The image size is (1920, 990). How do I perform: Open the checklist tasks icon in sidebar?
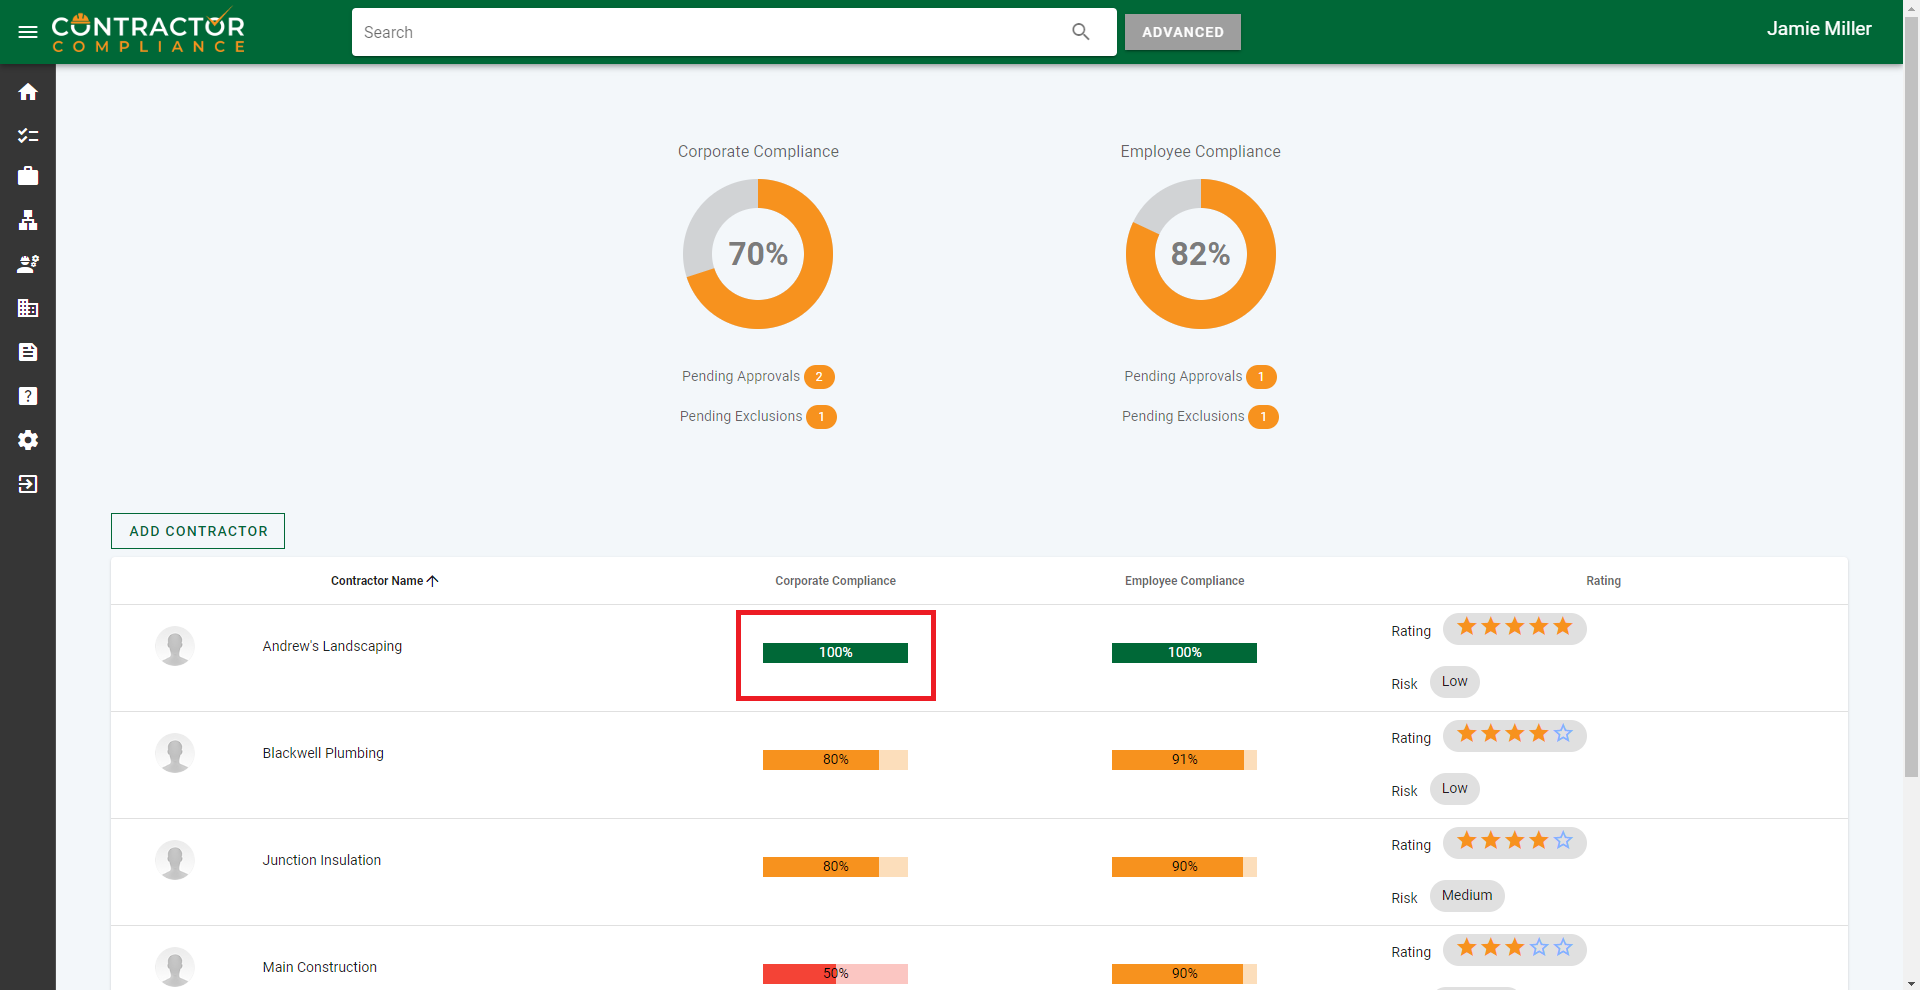28,135
